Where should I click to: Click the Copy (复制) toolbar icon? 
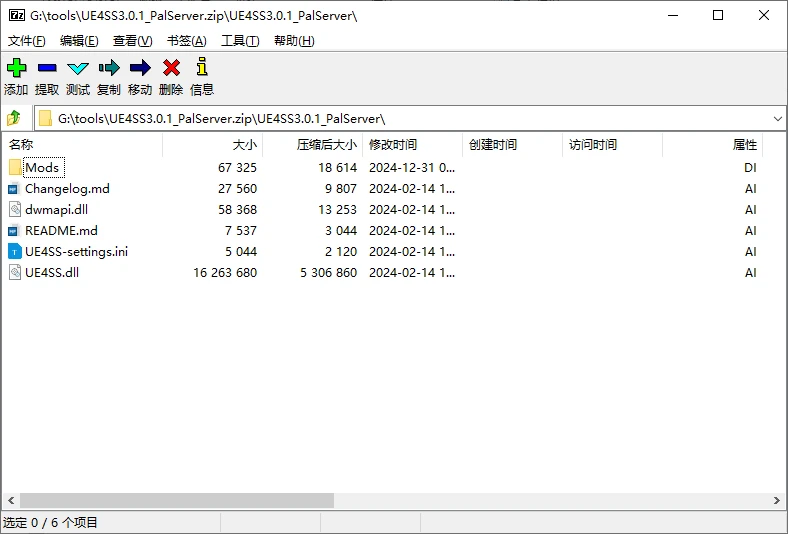[x=109, y=68]
